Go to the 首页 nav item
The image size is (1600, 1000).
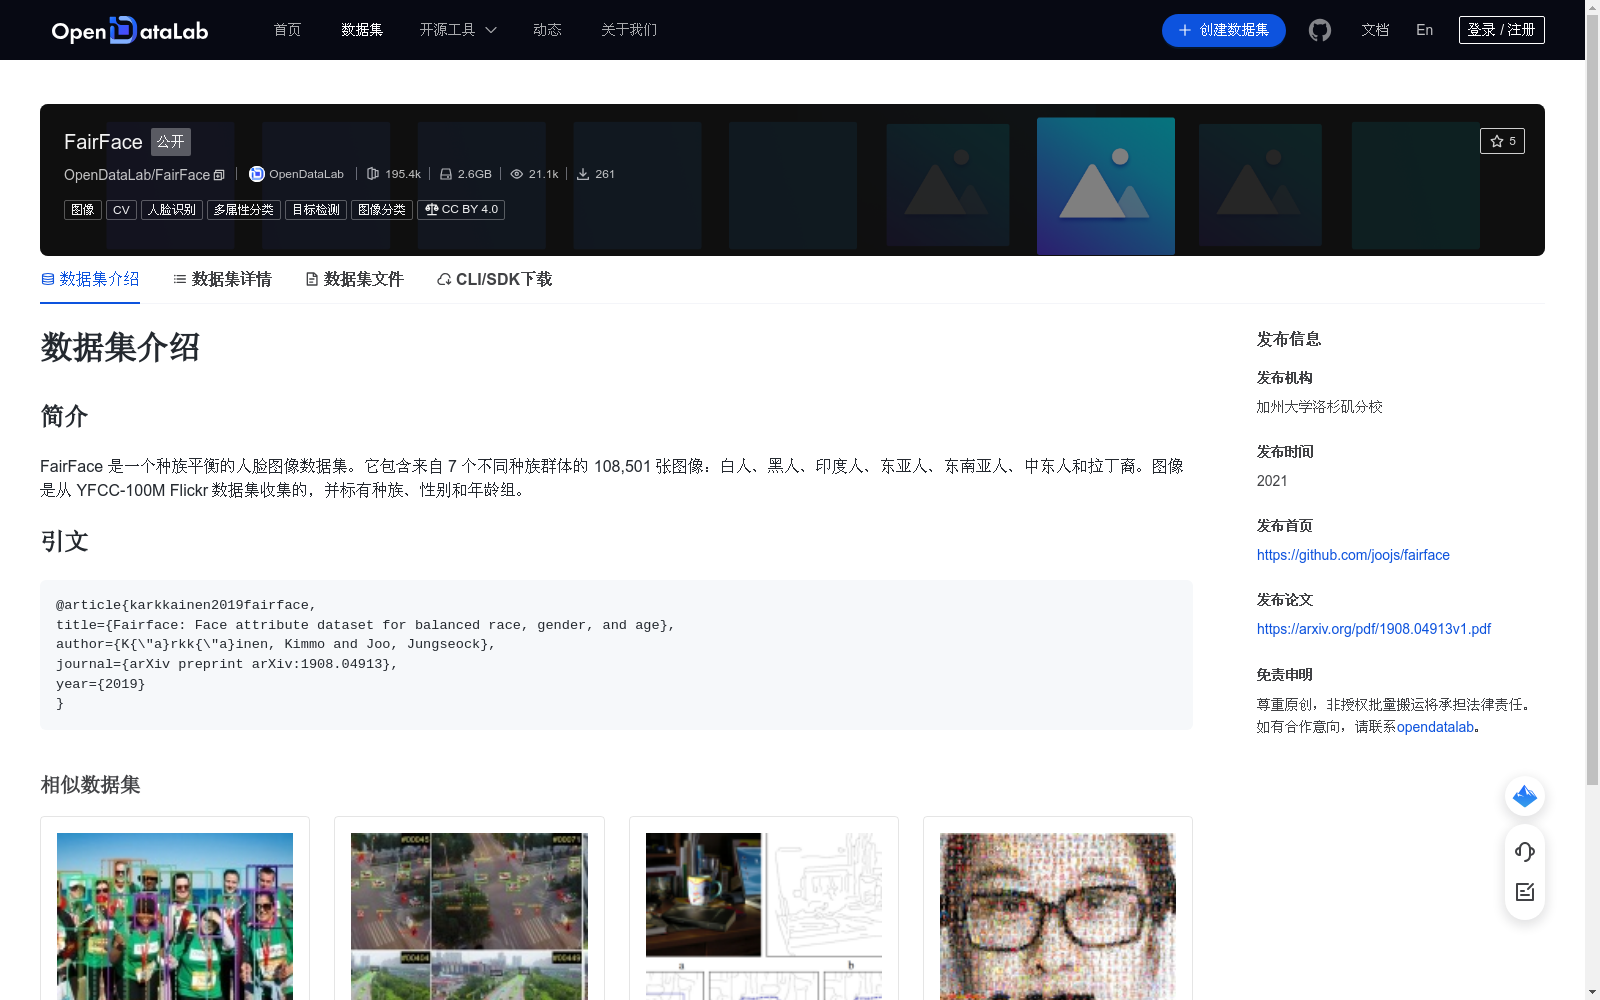(x=288, y=30)
